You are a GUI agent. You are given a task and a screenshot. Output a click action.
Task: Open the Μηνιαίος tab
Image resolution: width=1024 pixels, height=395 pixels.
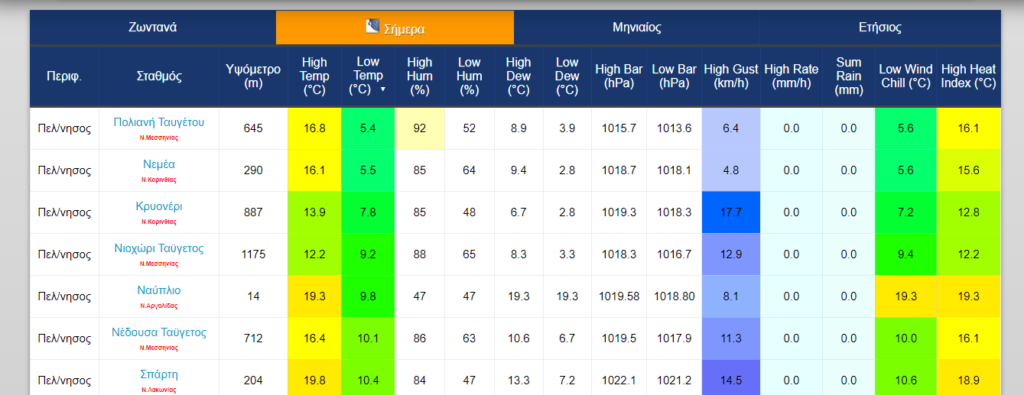pos(637,27)
